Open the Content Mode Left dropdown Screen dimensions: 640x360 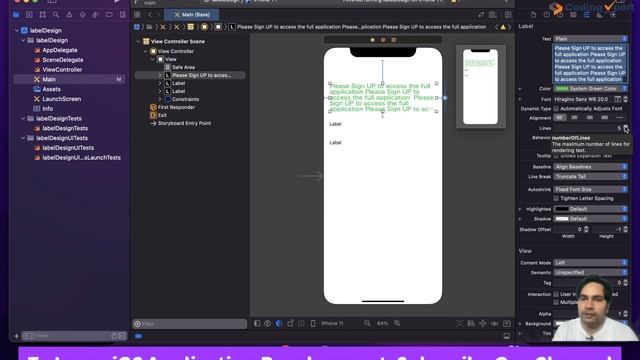click(591, 263)
